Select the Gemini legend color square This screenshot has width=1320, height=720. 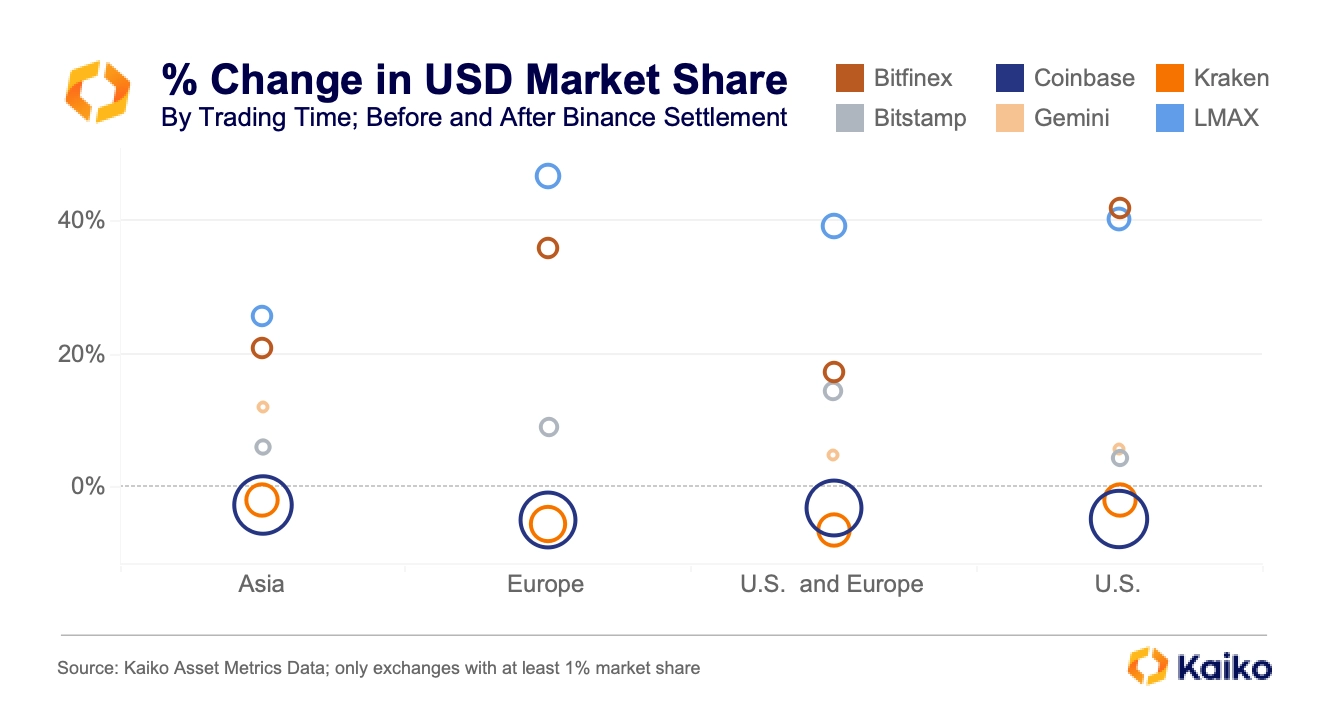(1010, 117)
